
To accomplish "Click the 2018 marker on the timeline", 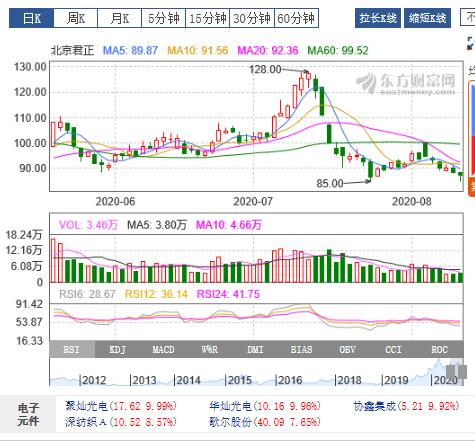I will click(x=349, y=380).
